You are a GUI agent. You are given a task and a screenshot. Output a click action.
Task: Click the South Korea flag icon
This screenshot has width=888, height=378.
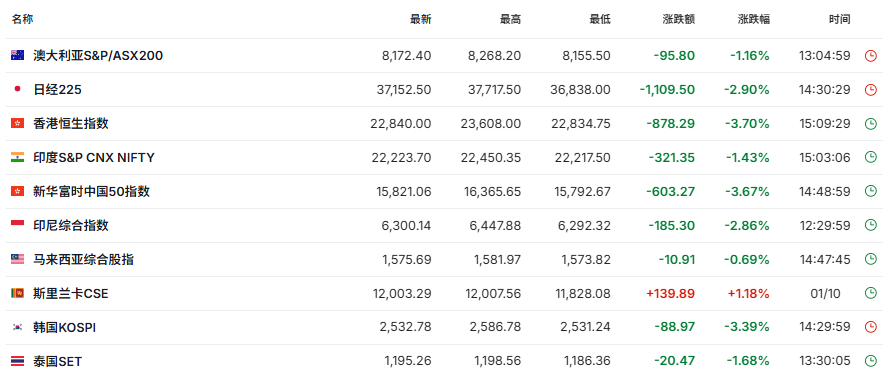point(17,328)
